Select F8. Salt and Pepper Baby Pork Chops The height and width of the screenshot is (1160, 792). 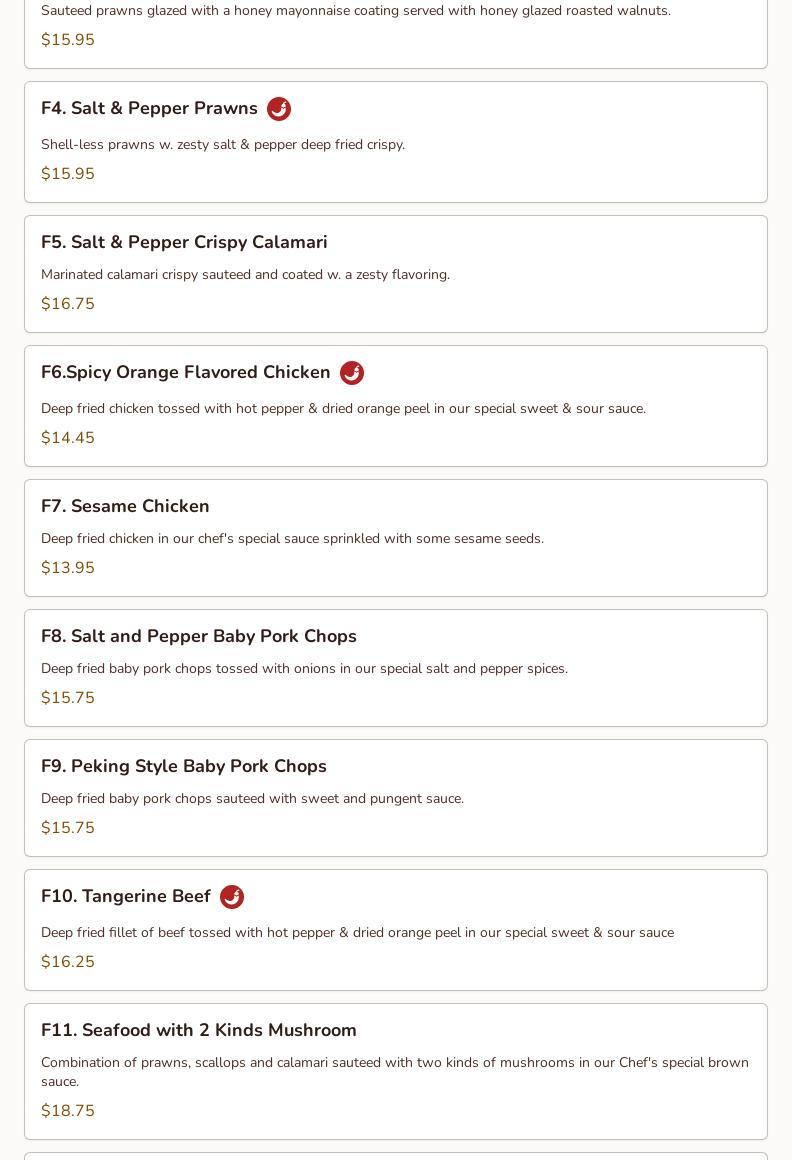click(x=199, y=636)
